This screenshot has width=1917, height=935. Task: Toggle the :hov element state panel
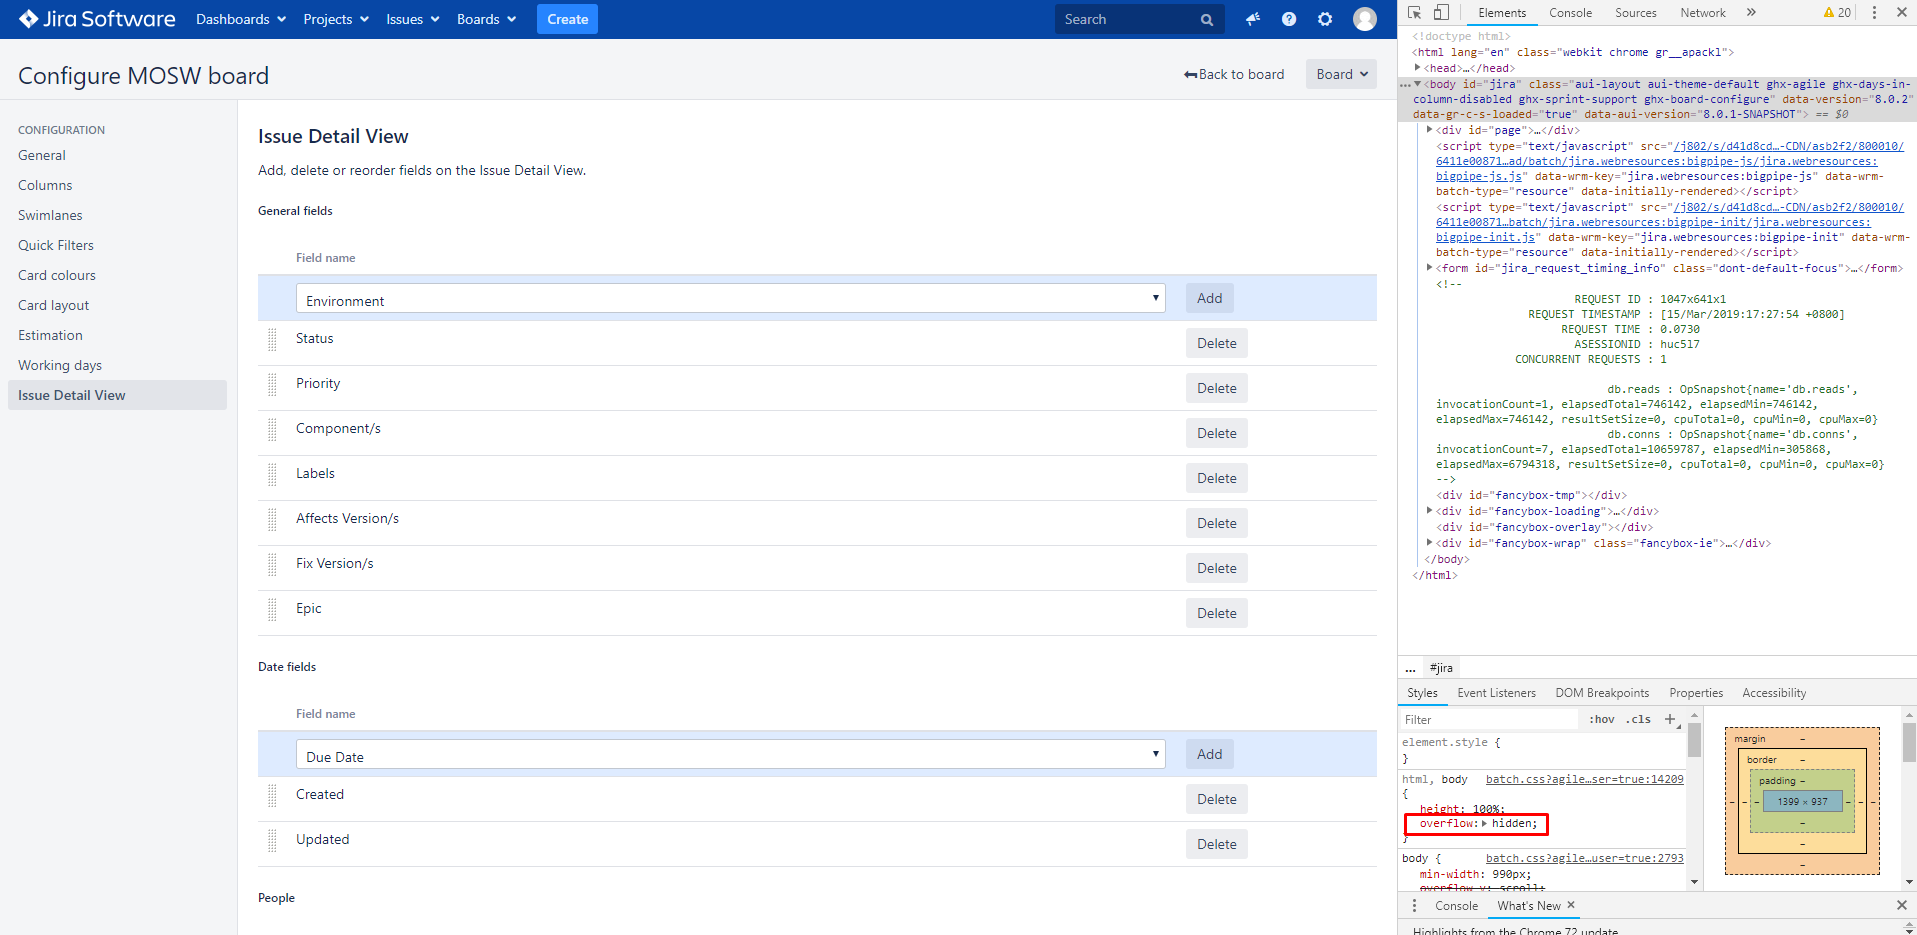tap(1602, 719)
